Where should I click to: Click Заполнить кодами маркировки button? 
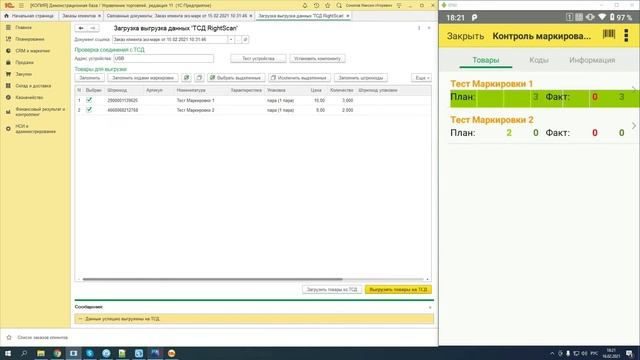point(143,78)
